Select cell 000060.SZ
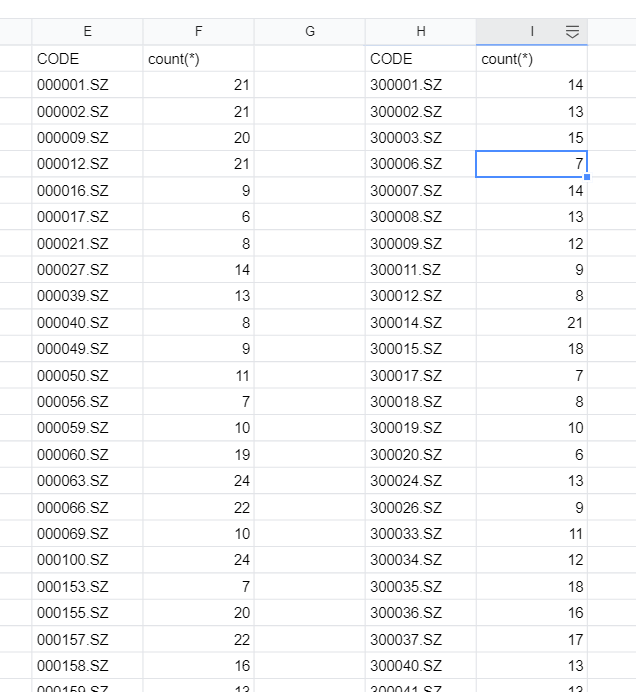636x692 pixels. click(87, 454)
